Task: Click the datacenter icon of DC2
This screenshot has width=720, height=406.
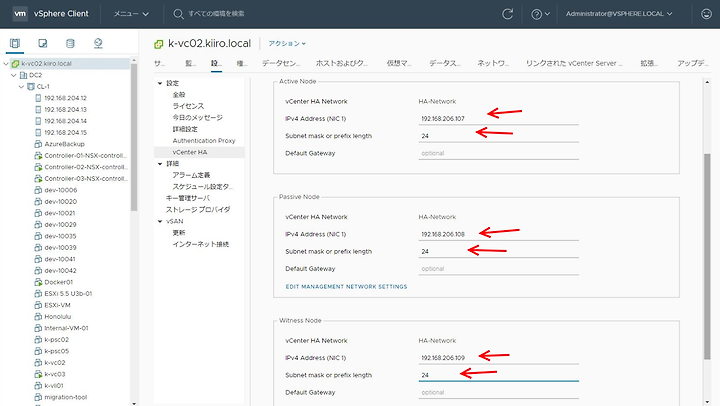Action: 23,75
